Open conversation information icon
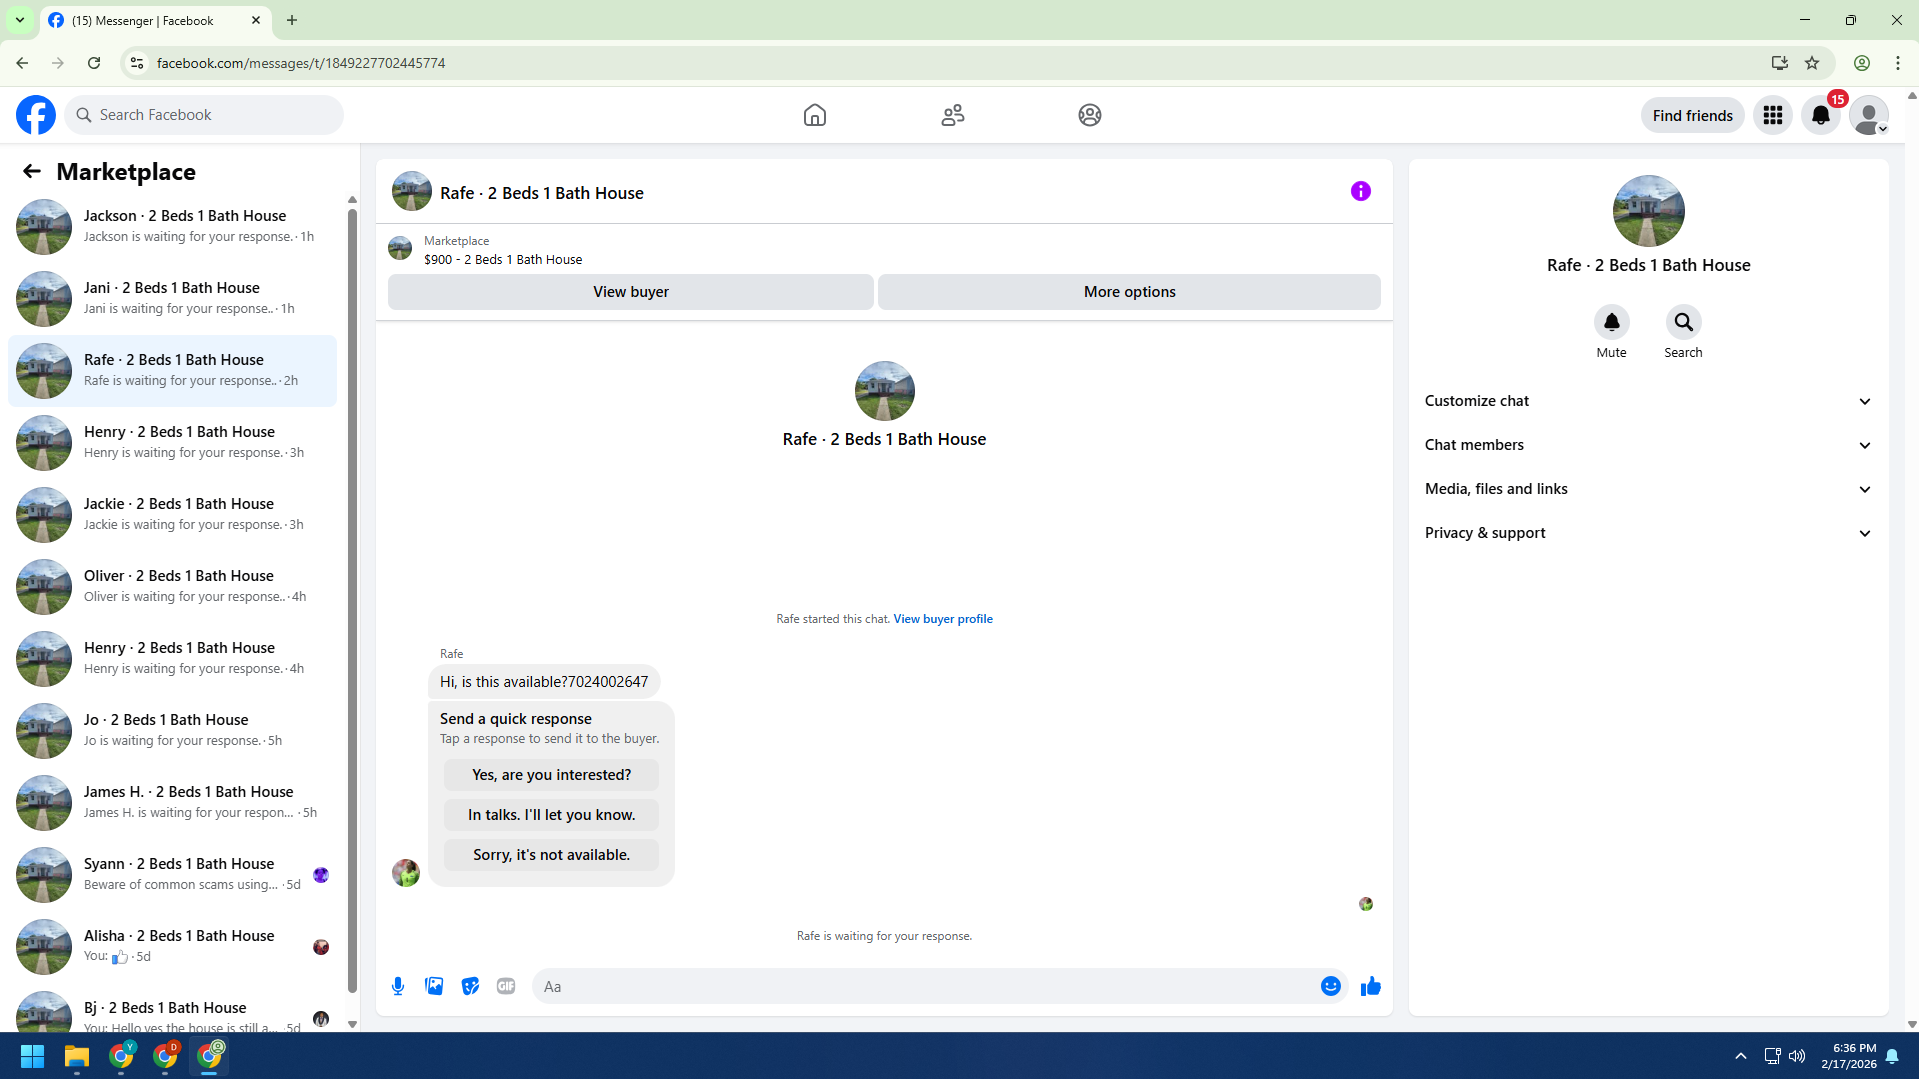The height and width of the screenshot is (1079, 1919). [1361, 191]
